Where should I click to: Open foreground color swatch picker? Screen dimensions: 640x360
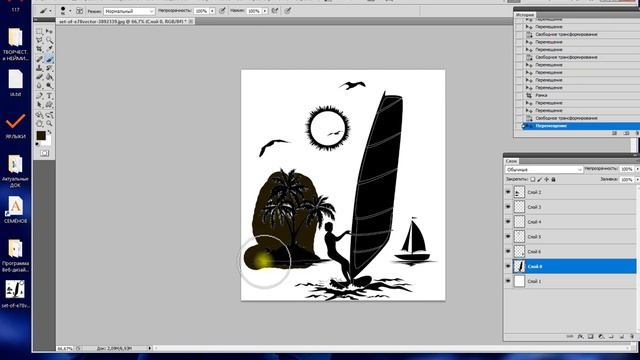[40, 135]
